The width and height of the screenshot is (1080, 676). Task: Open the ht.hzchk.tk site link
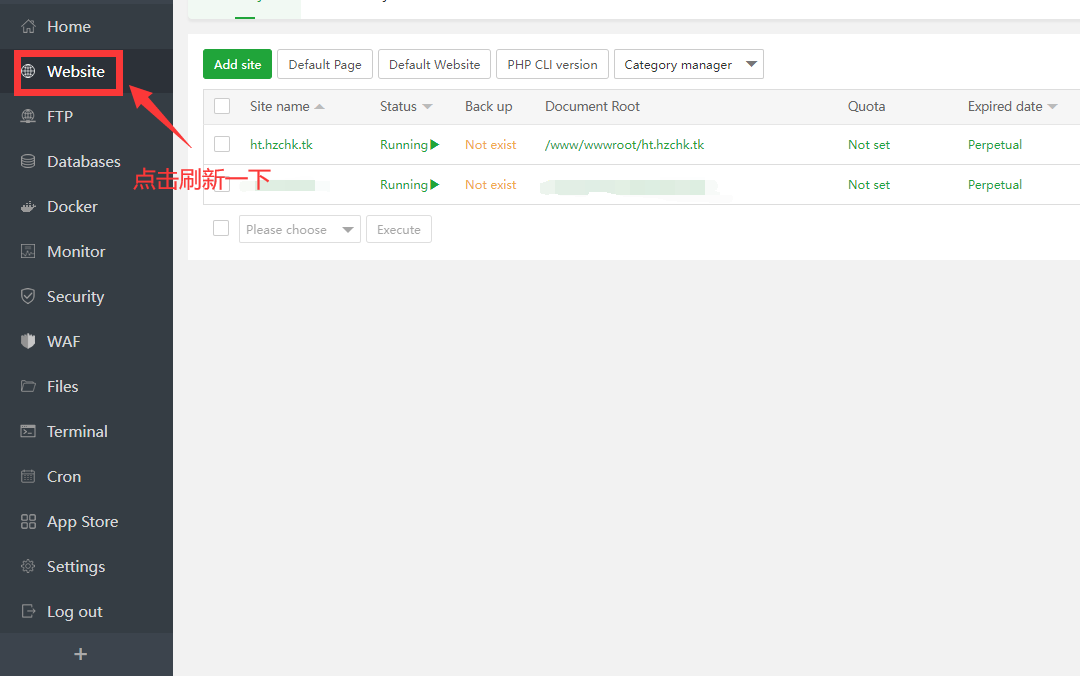(281, 145)
